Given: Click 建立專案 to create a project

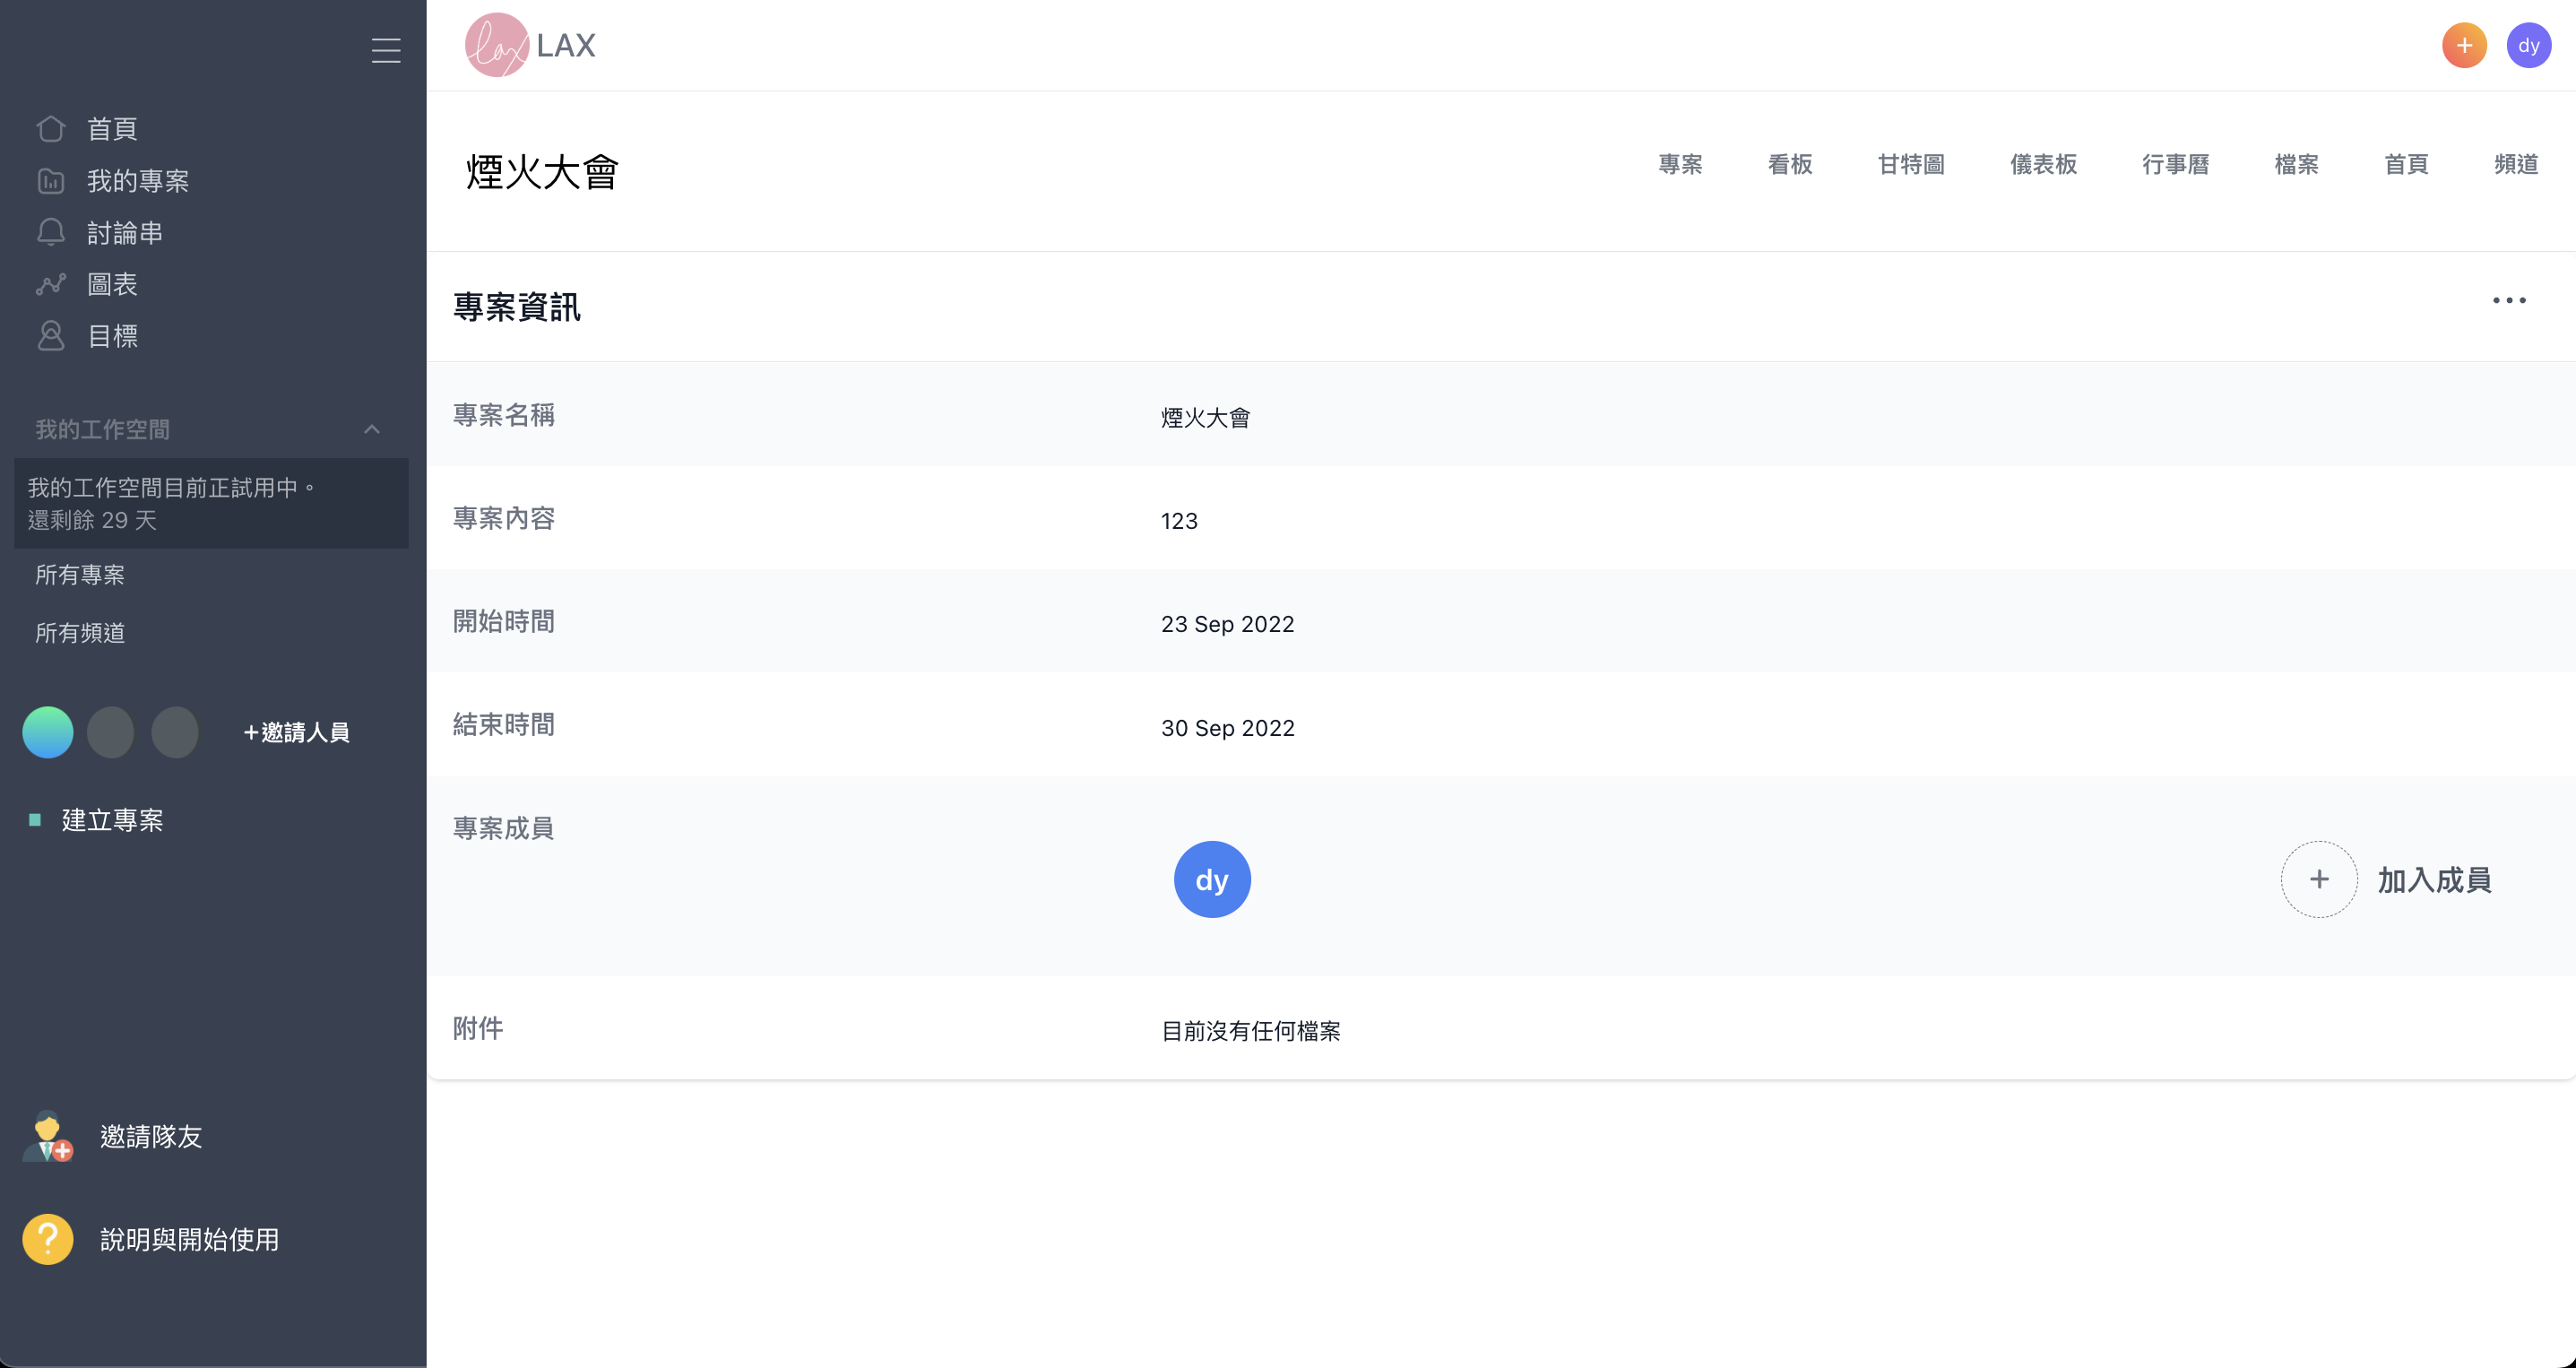Looking at the screenshot, I should coord(112,819).
